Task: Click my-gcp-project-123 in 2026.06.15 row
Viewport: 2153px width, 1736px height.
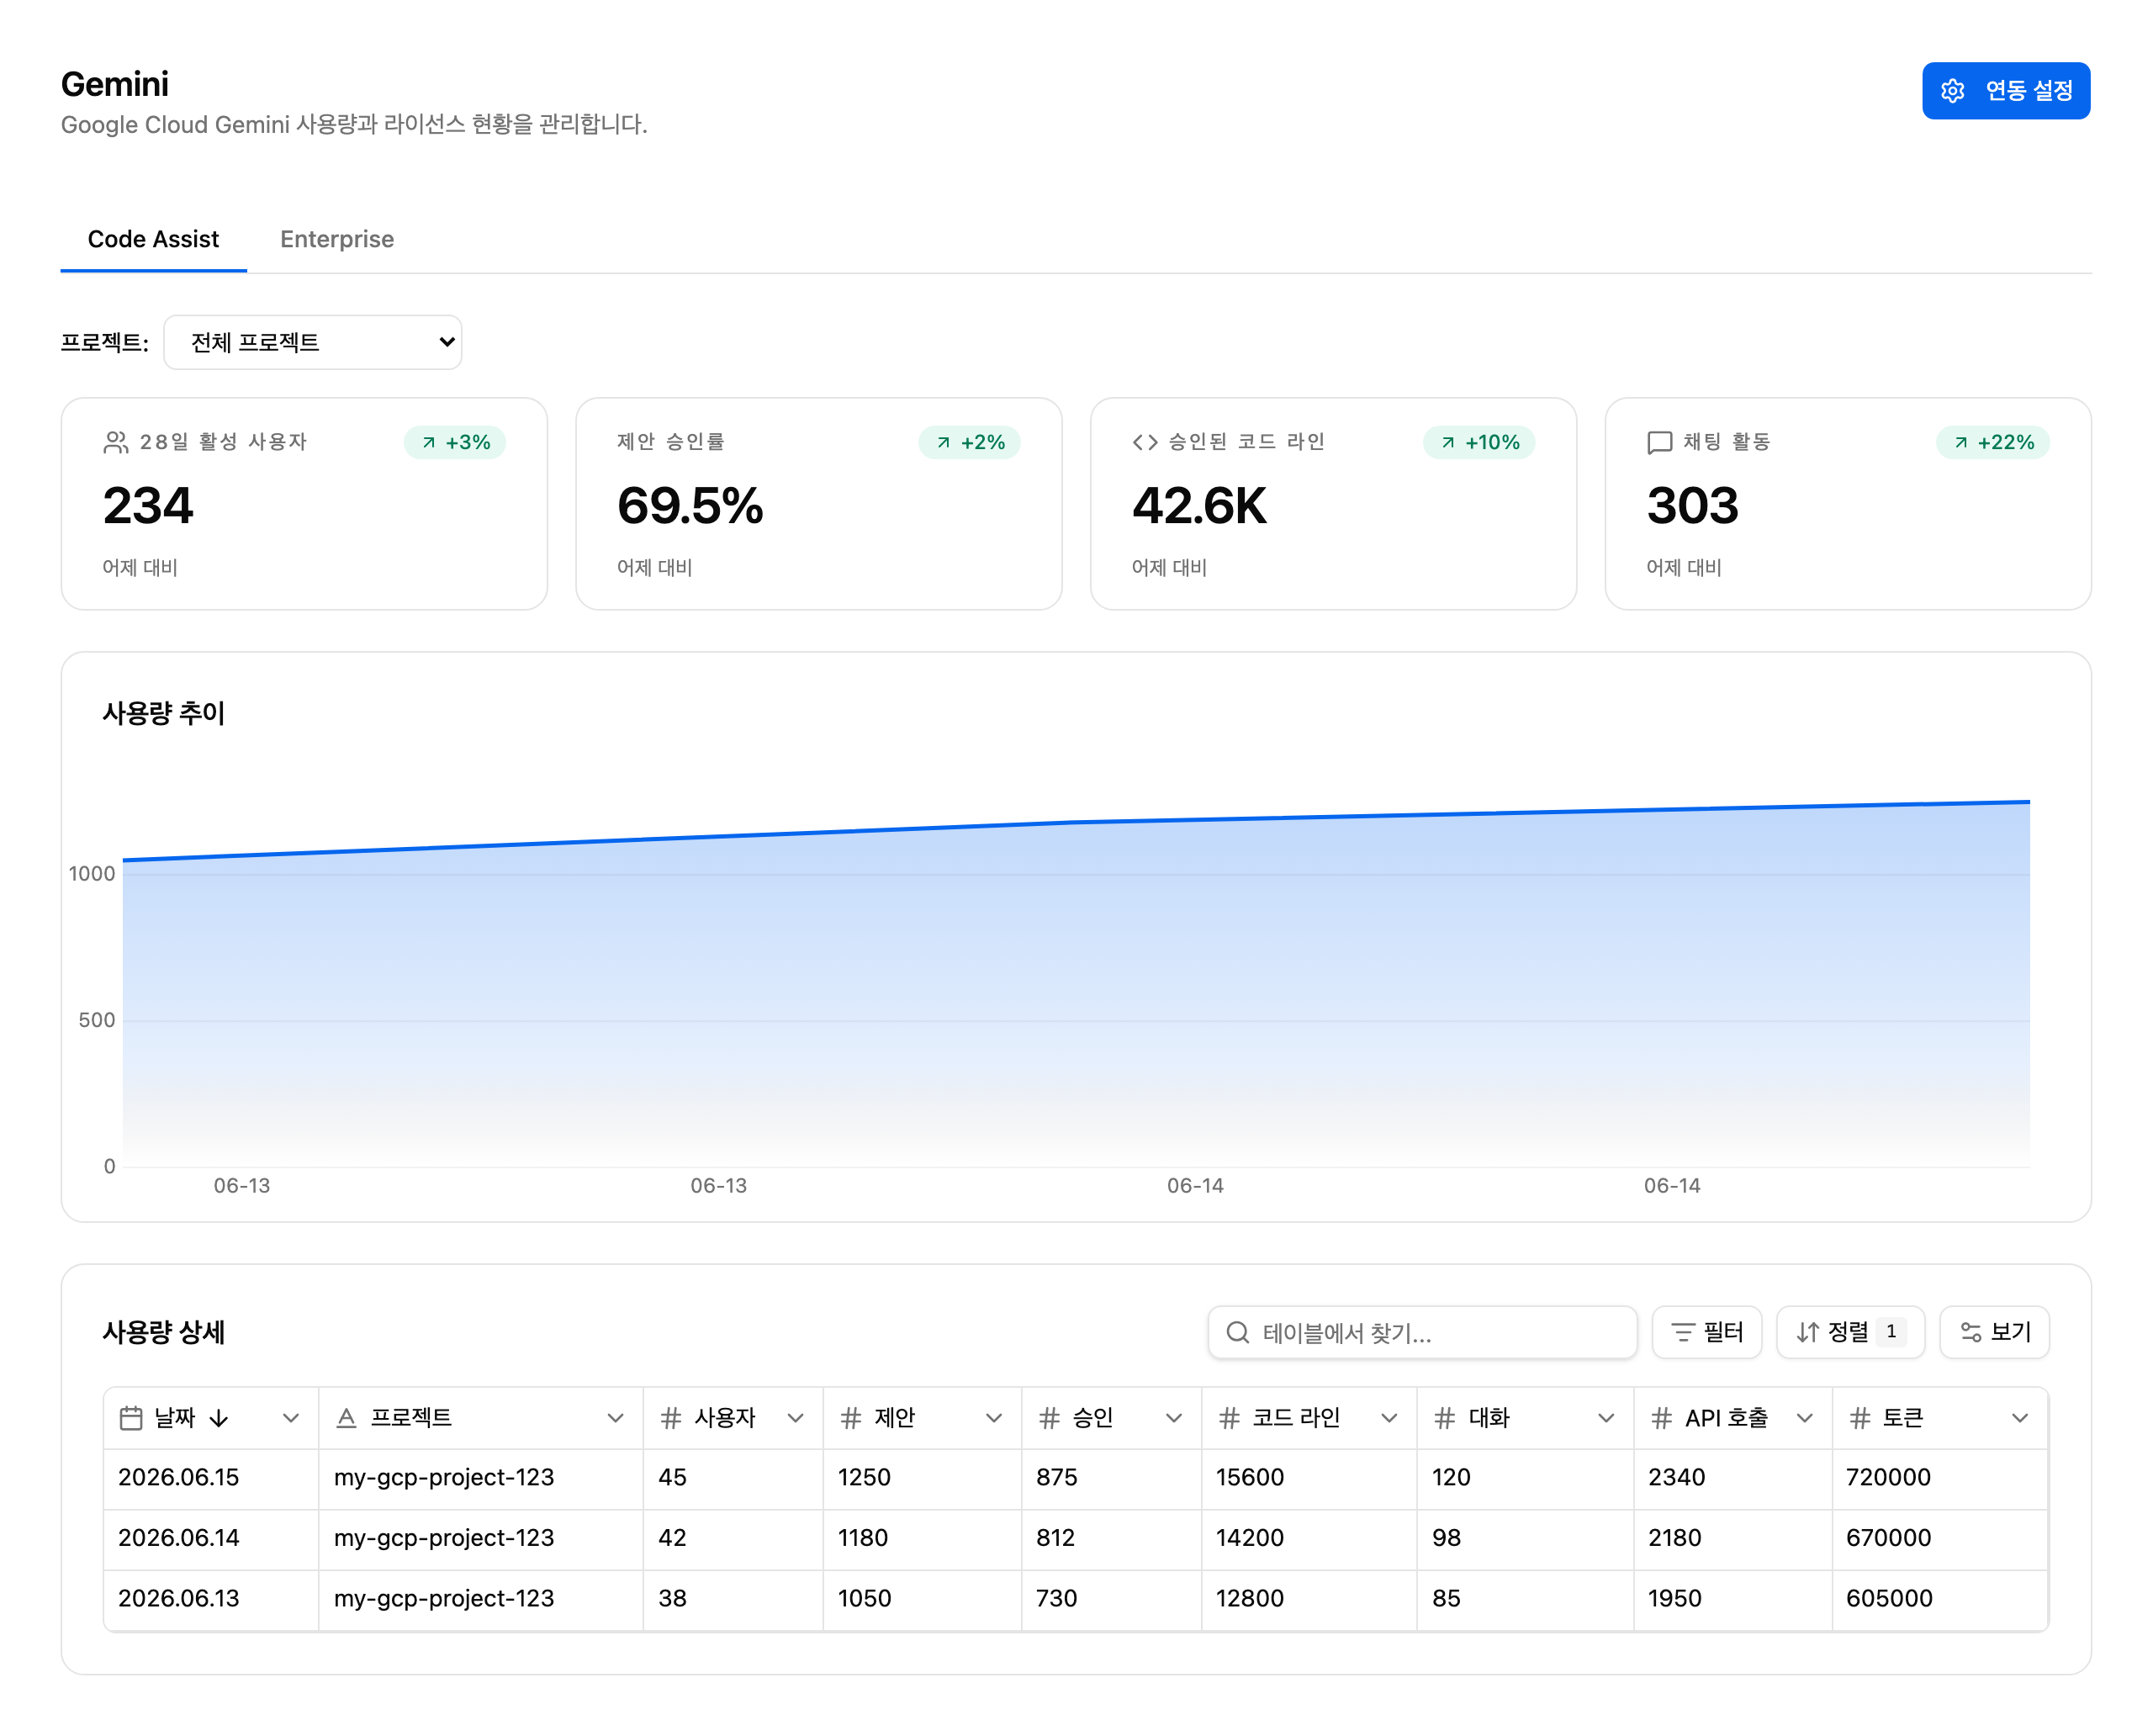Action: coord(444,1477)
